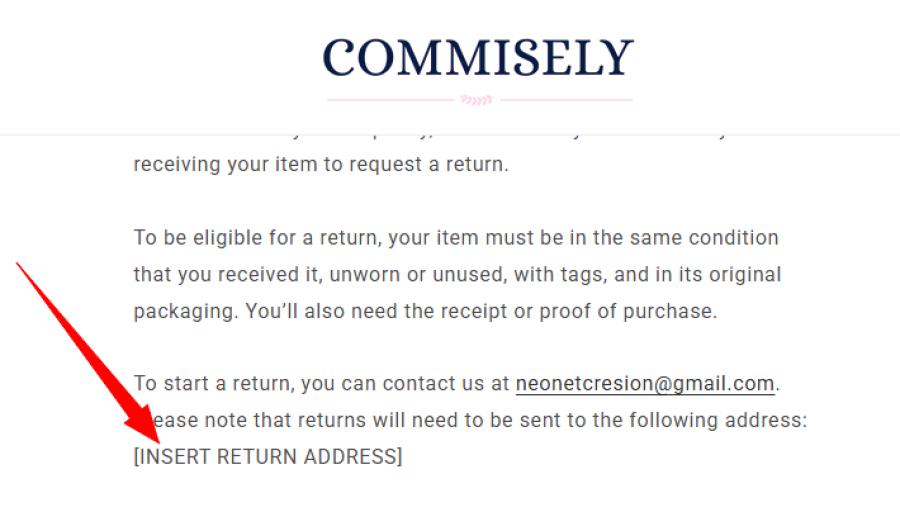Open the neonetcresion@gmail.com email link
Viewport: 900px width, 512px height.
(x=645, y=384)
